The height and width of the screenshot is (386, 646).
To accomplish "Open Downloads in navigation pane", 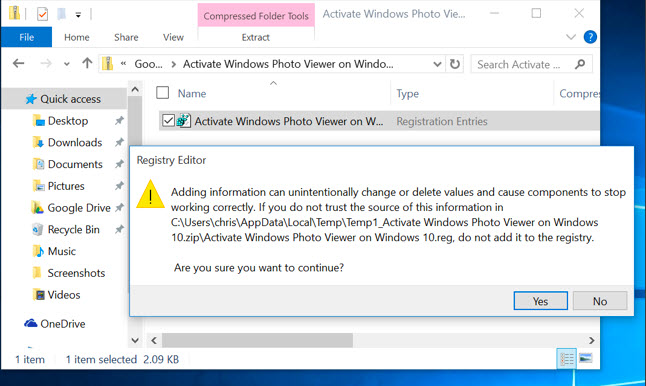I will tap(75, 143).
